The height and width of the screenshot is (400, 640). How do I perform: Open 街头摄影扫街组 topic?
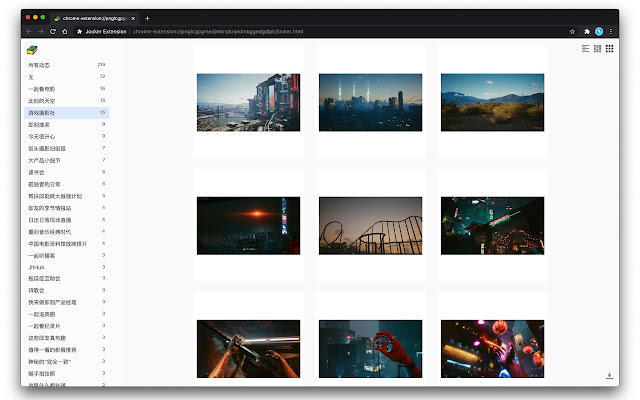[67, 148]
